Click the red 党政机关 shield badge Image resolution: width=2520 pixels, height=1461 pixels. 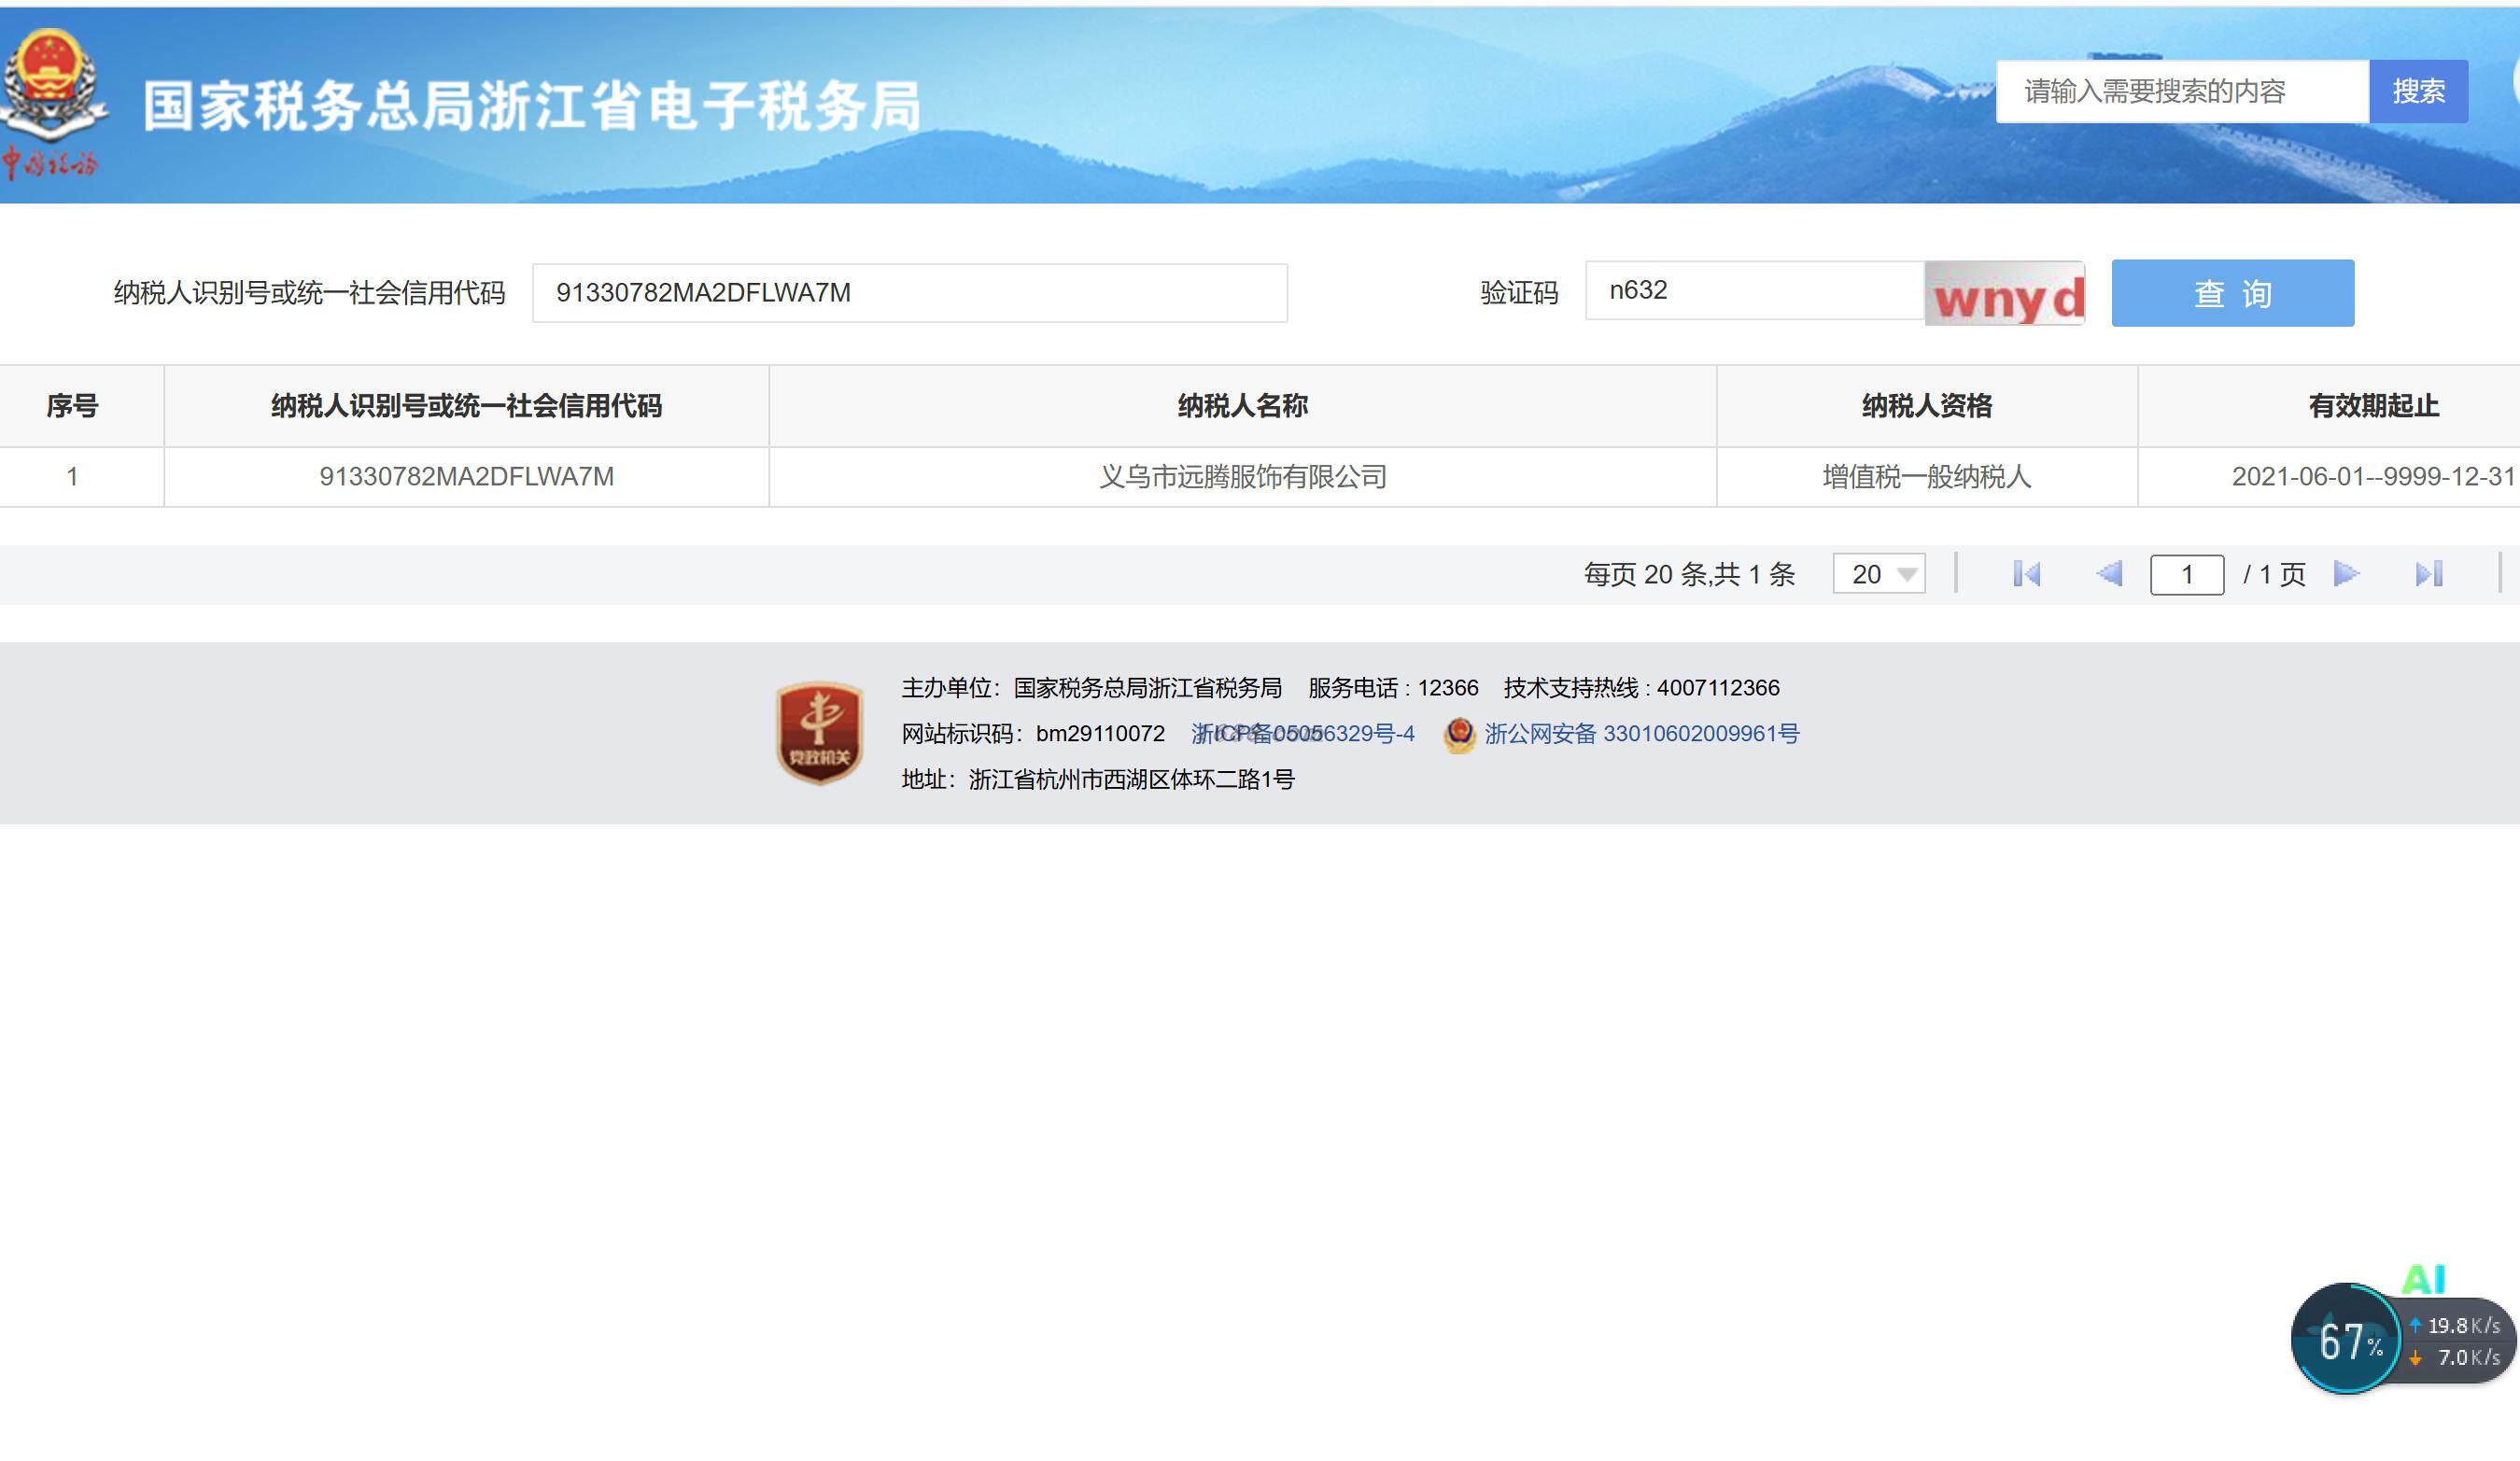(x=819, y=733)
